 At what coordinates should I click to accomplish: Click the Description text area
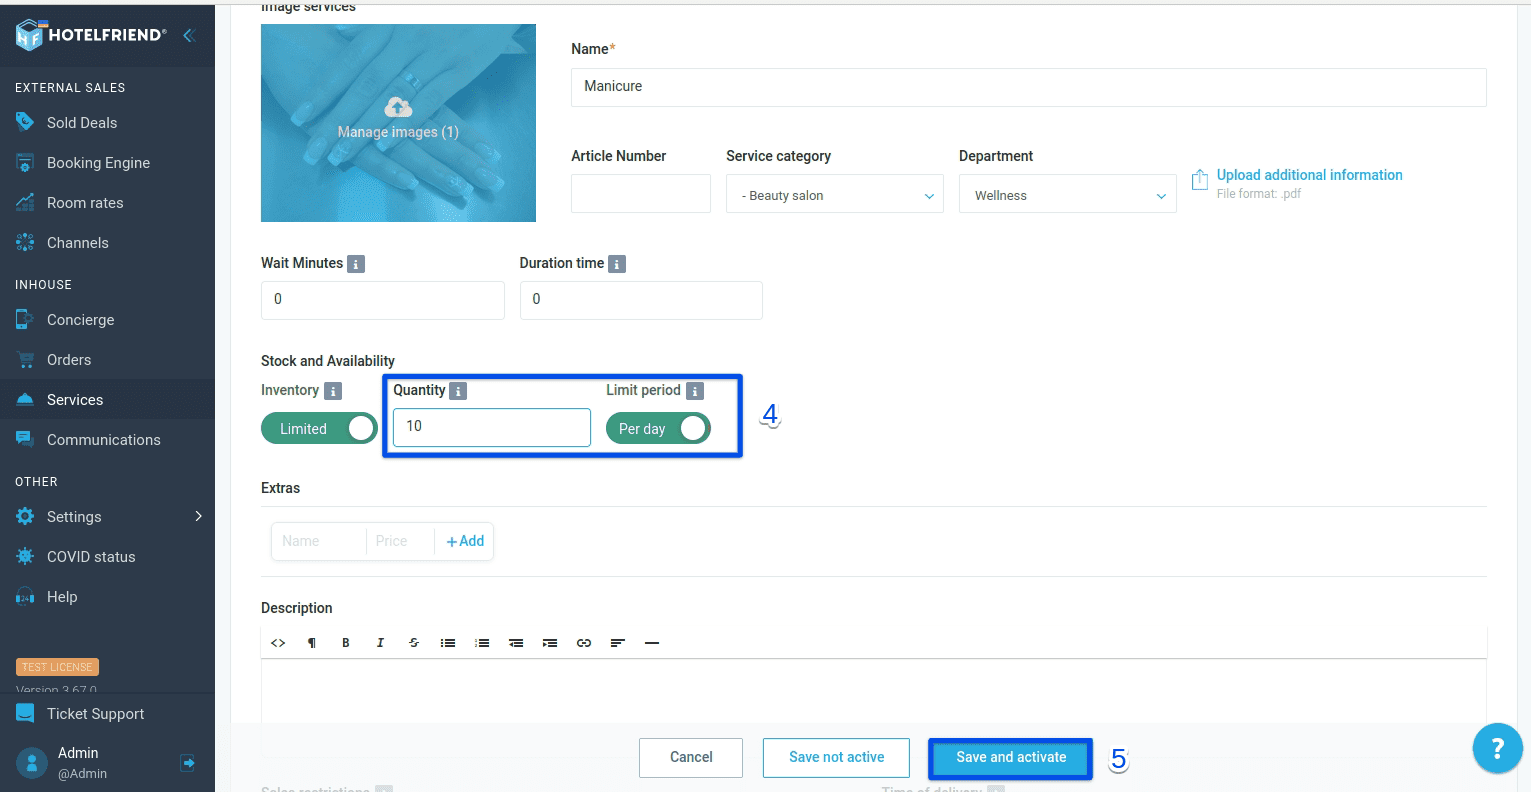coord(874,691)
